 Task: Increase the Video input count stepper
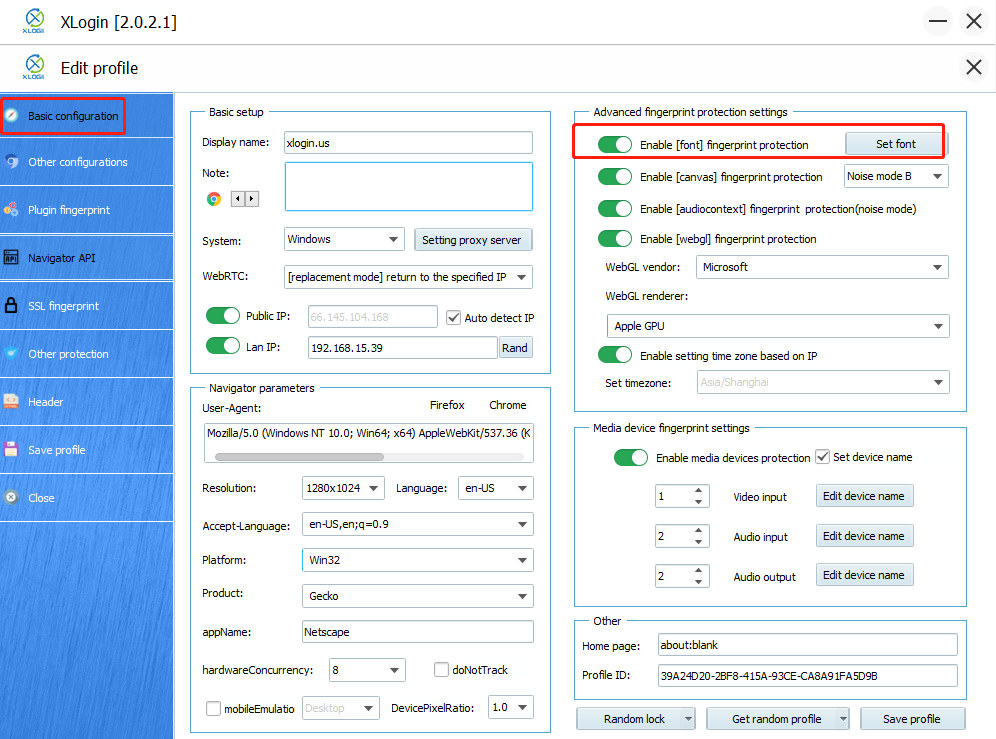point(699,490)
